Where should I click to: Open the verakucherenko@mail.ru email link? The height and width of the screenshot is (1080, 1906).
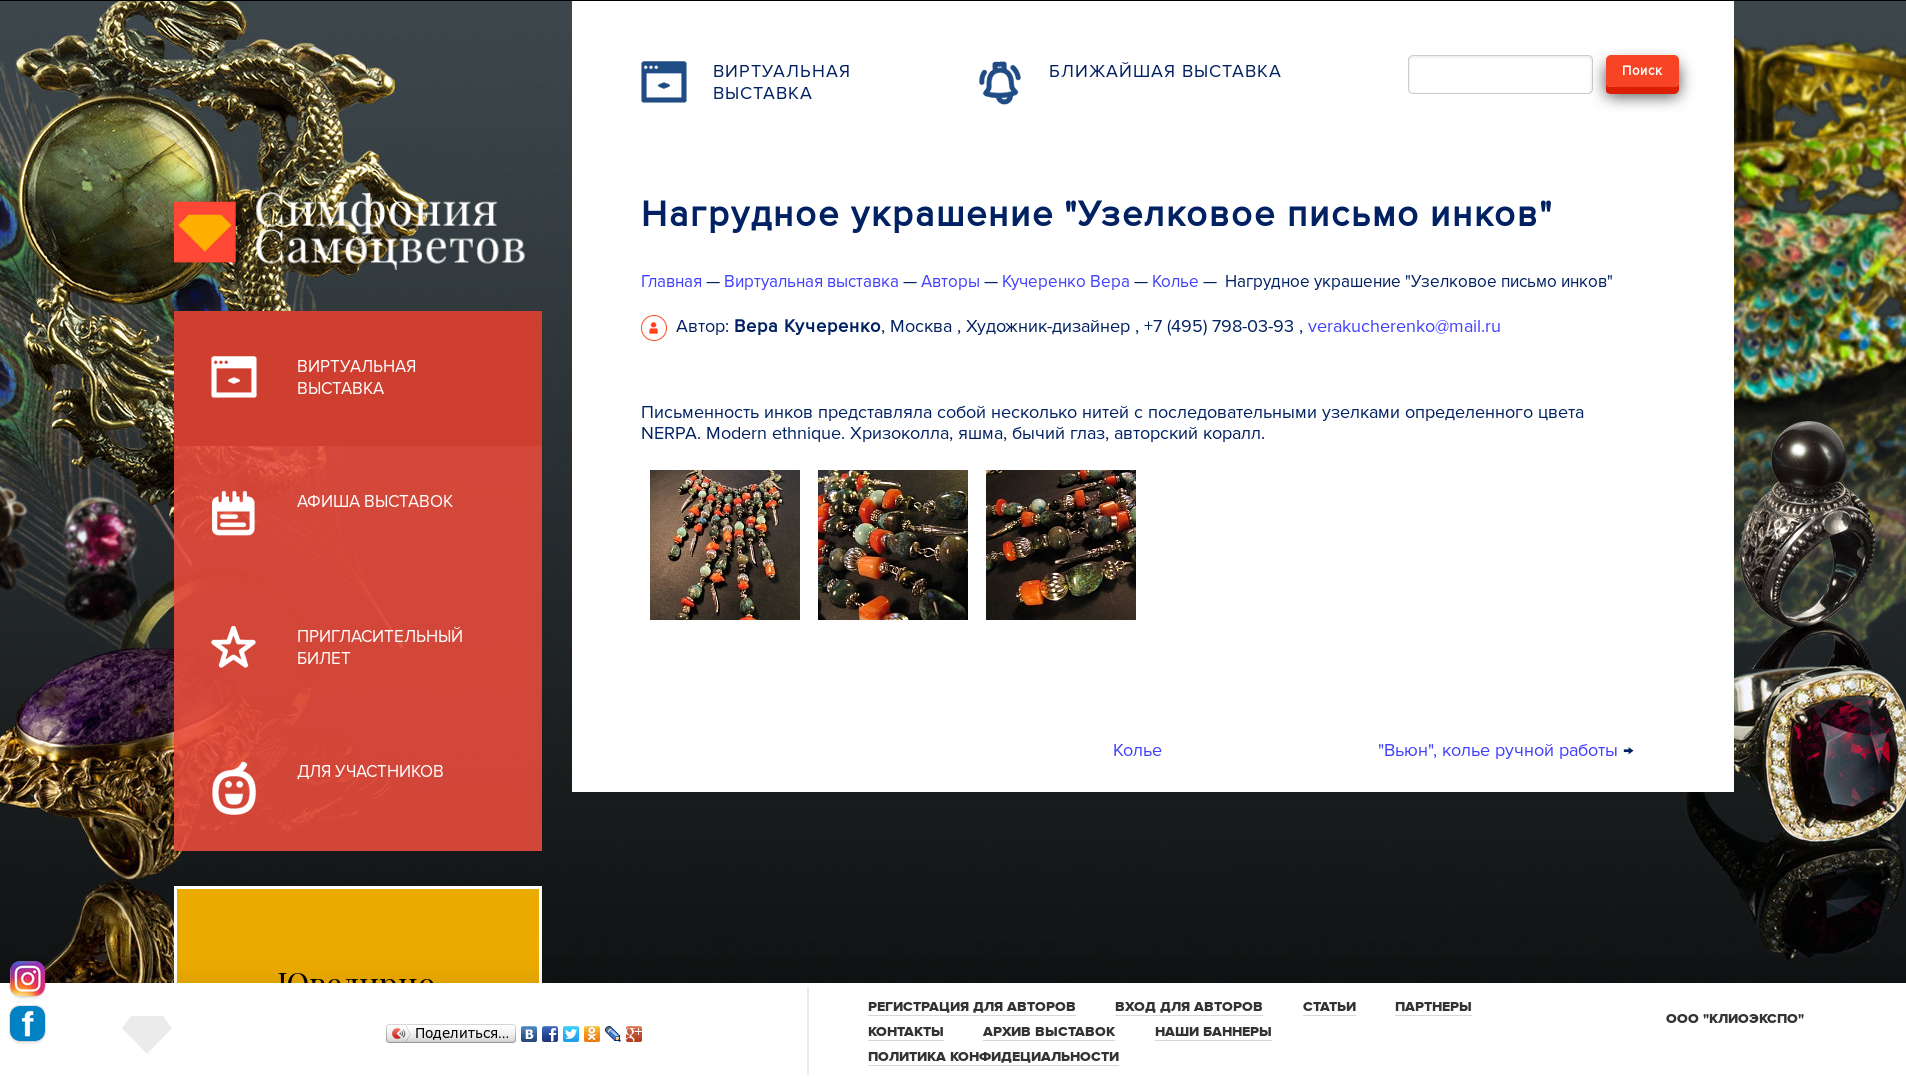[x=1405, y=326]
